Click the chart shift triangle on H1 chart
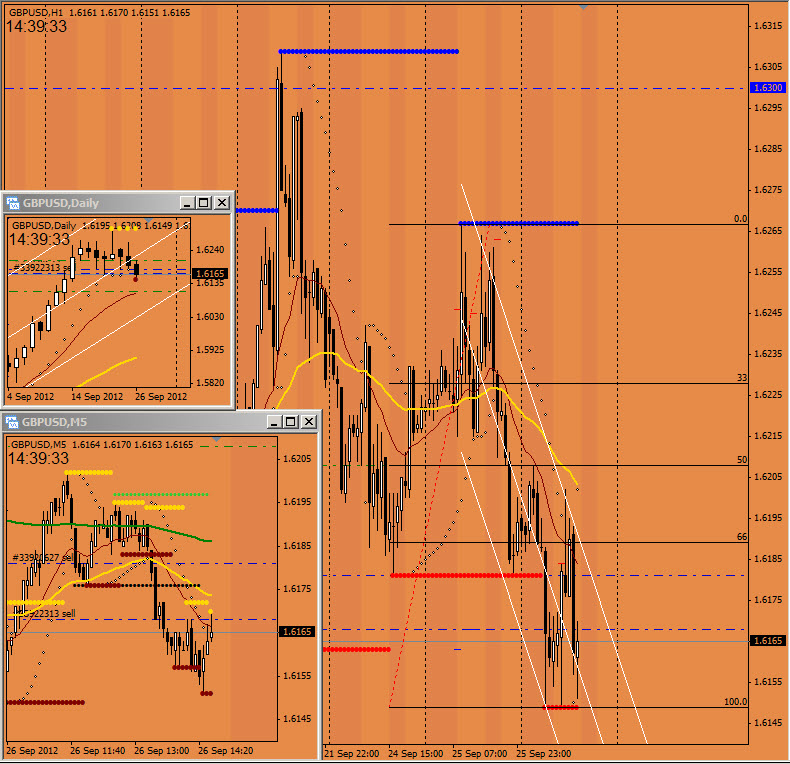Image resolution: width=790 pixels, height=764 pixels. coord(583,8)
